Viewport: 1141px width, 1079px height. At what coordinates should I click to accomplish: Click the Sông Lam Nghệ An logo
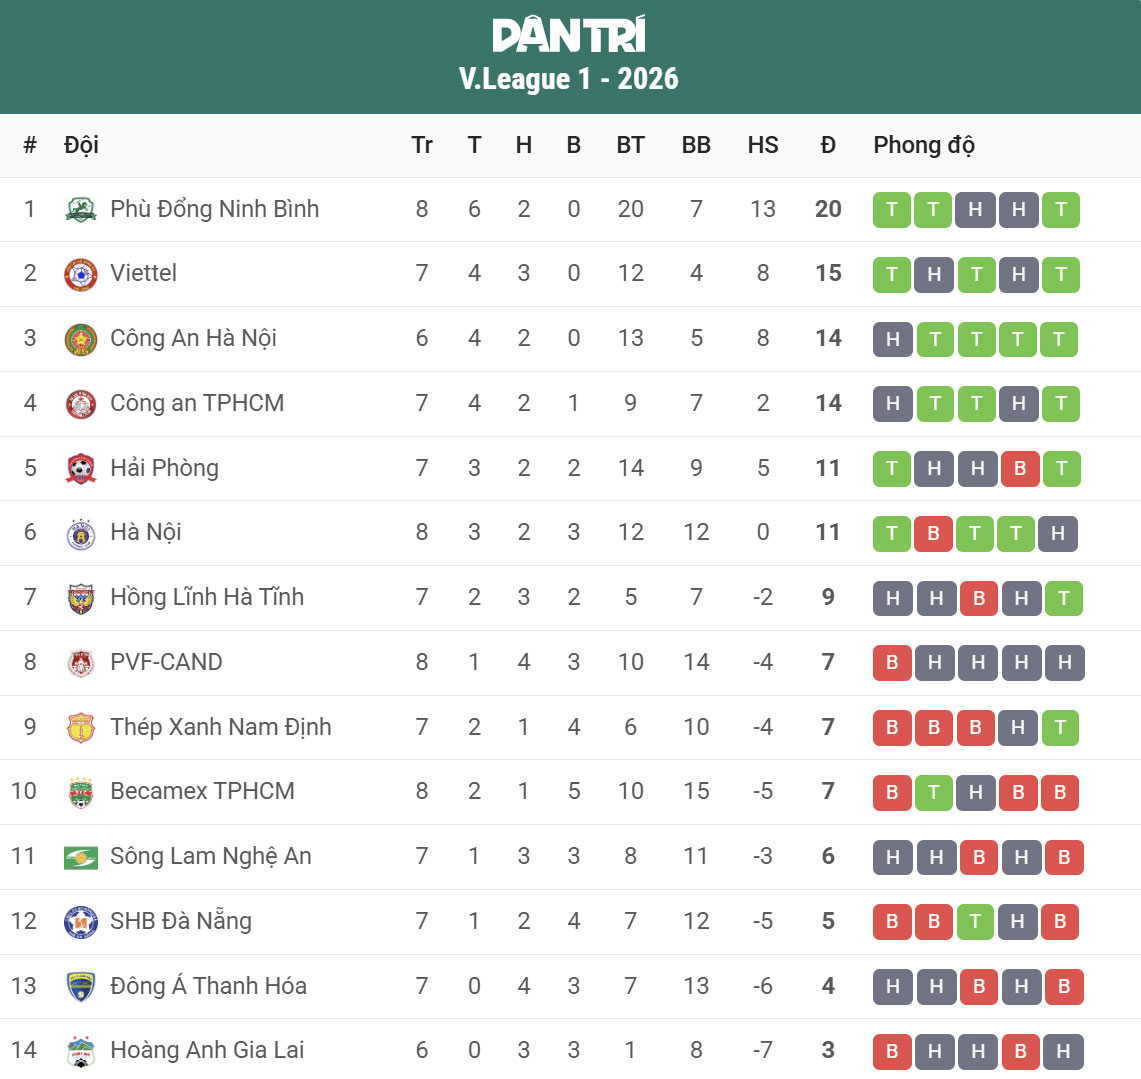81,857
